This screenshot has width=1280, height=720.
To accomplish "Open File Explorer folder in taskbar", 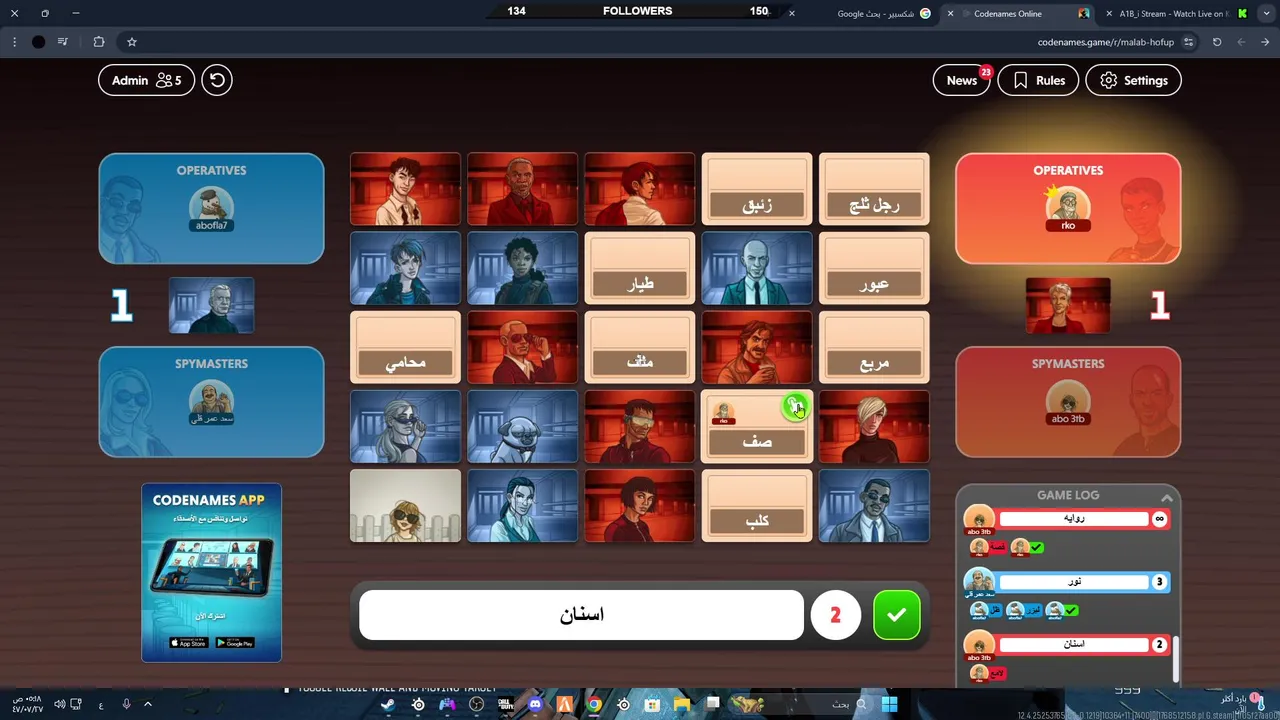I will click(x=682, y=705).
